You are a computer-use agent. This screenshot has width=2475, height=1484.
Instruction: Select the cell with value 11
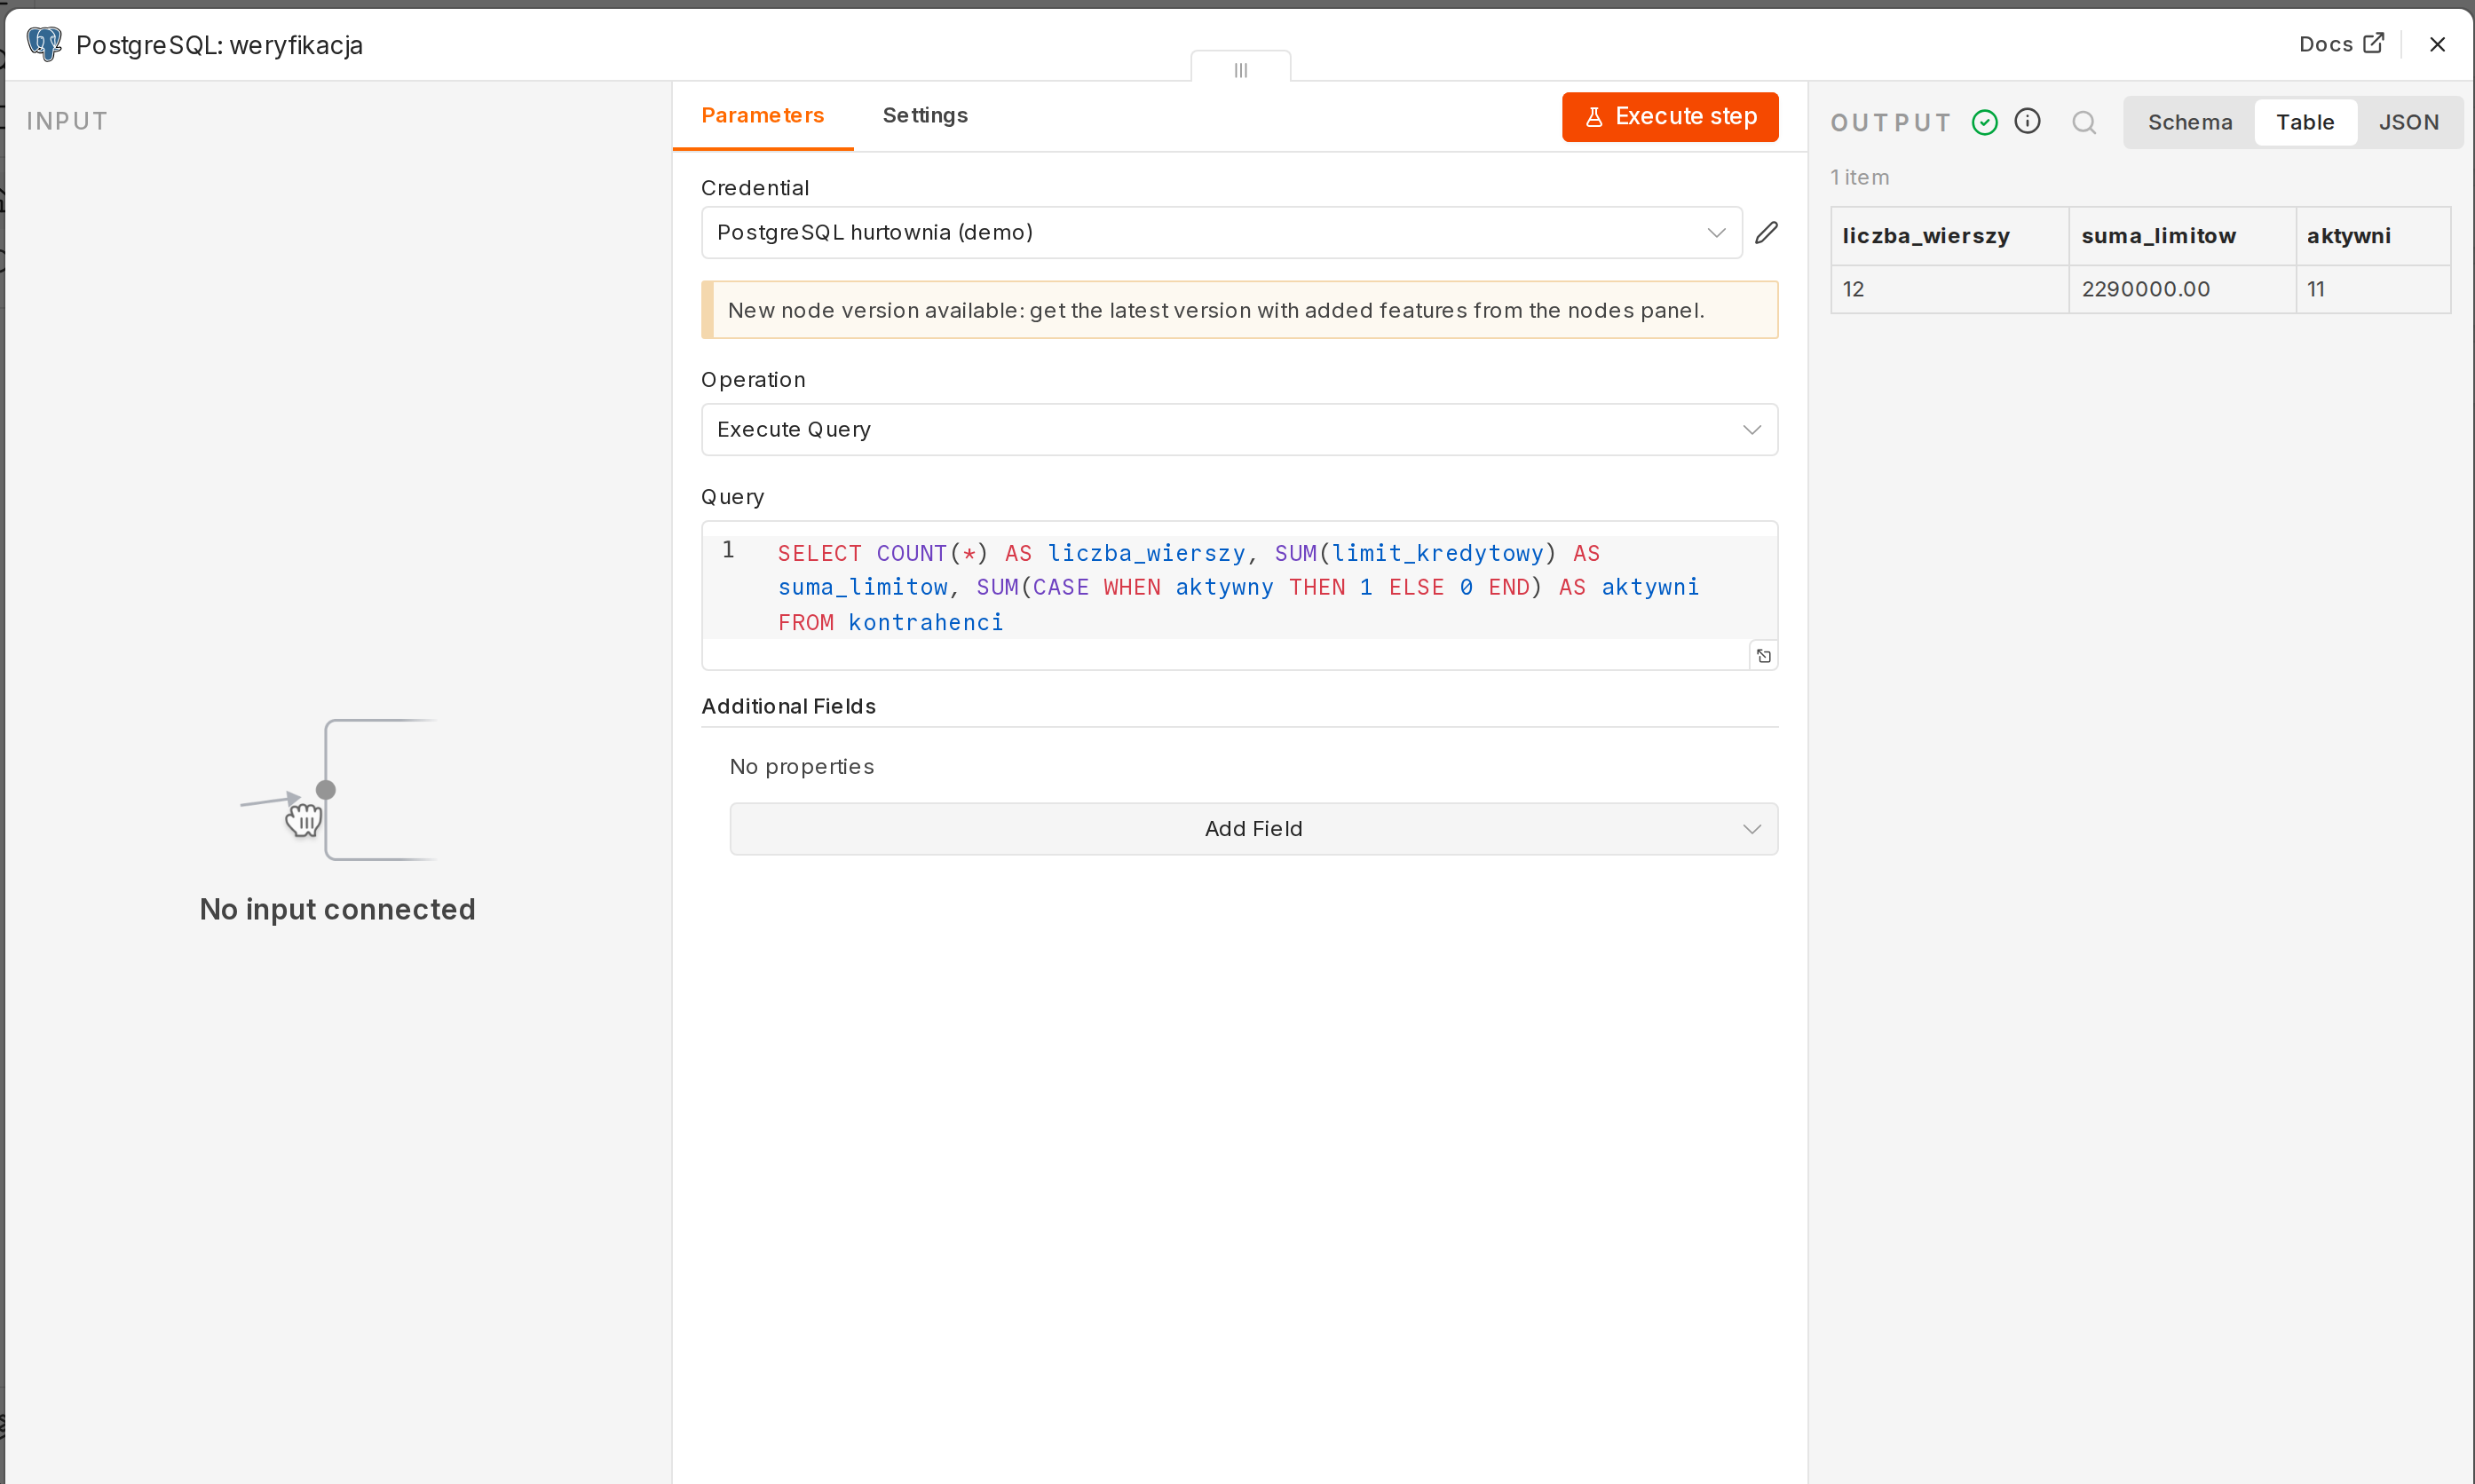click(x=2372, y=289)
